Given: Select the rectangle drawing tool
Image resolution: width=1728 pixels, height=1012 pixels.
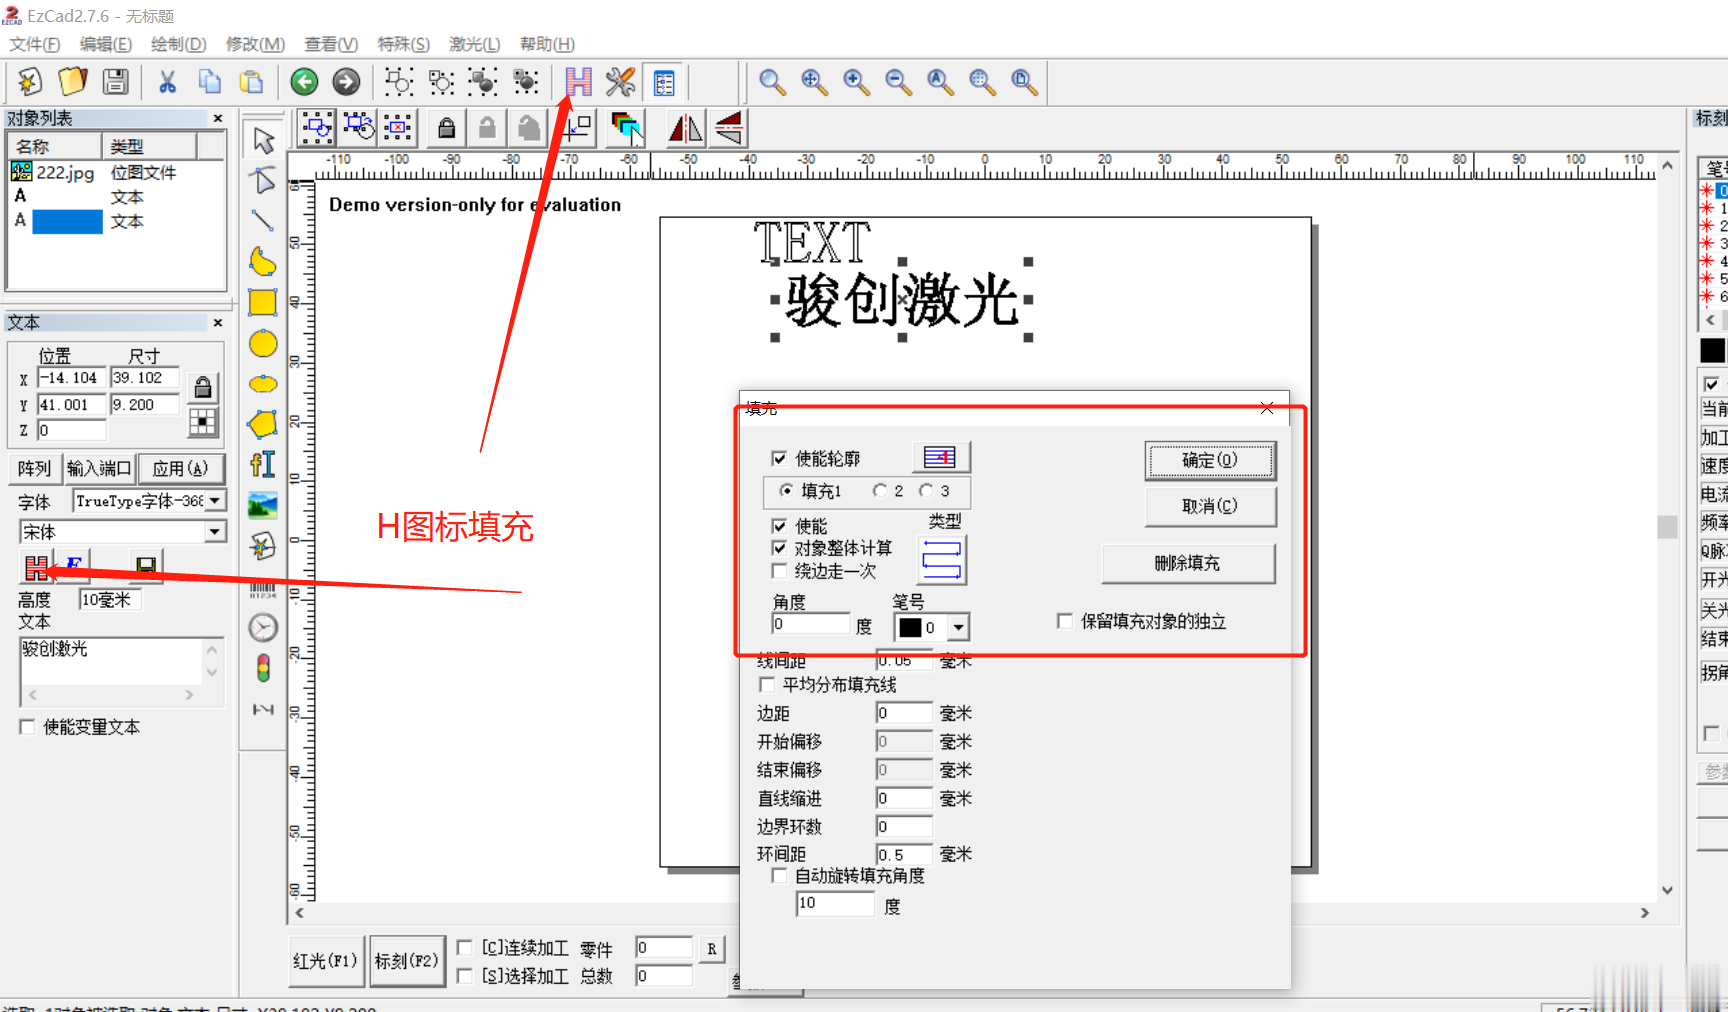Looking at the screenshot, I should (x=263, y=302).
